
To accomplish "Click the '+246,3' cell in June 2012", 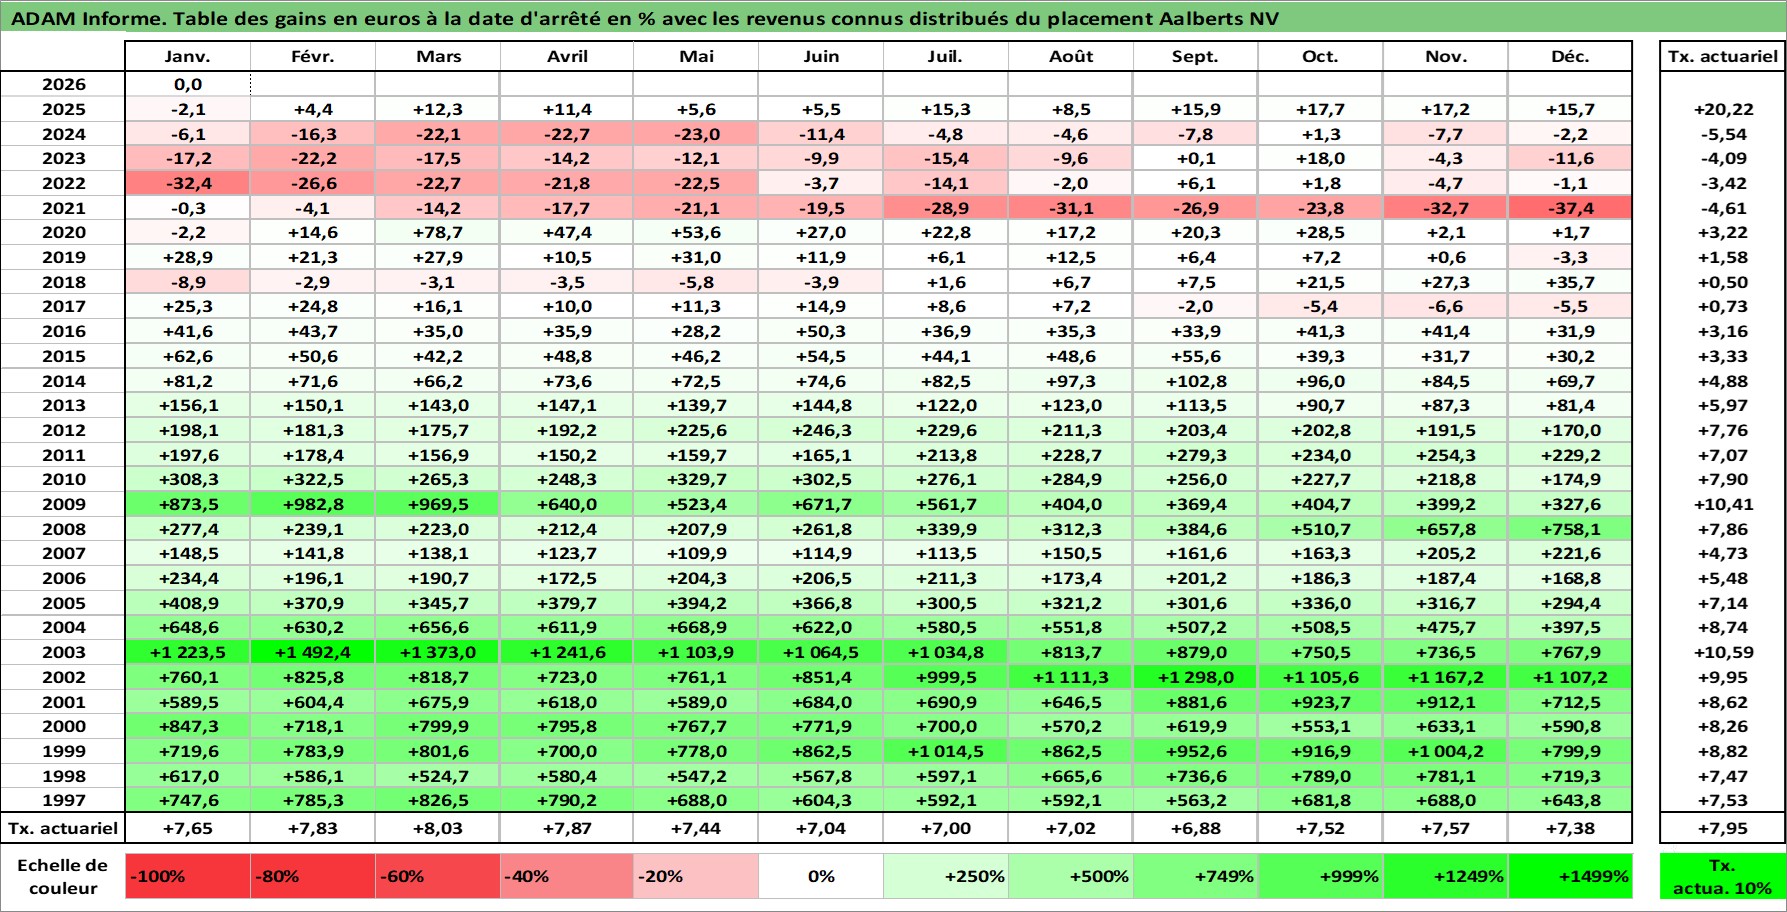I will (x=821, y=430).
